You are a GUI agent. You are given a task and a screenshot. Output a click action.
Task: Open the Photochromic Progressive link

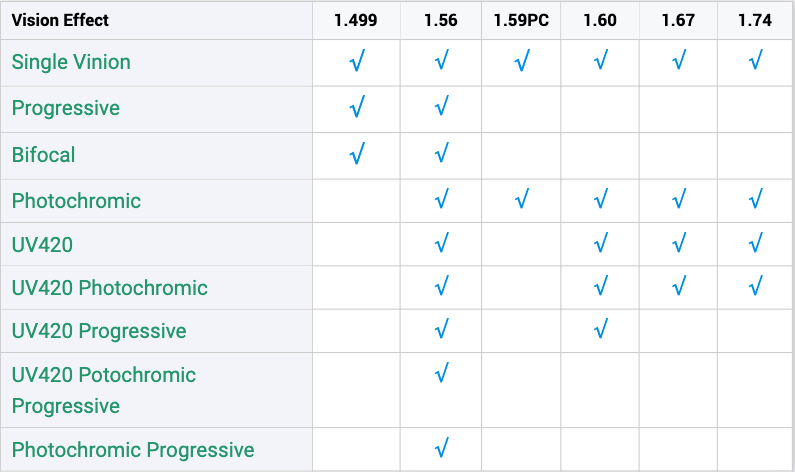pyautogui.click(x=133, y=450)
